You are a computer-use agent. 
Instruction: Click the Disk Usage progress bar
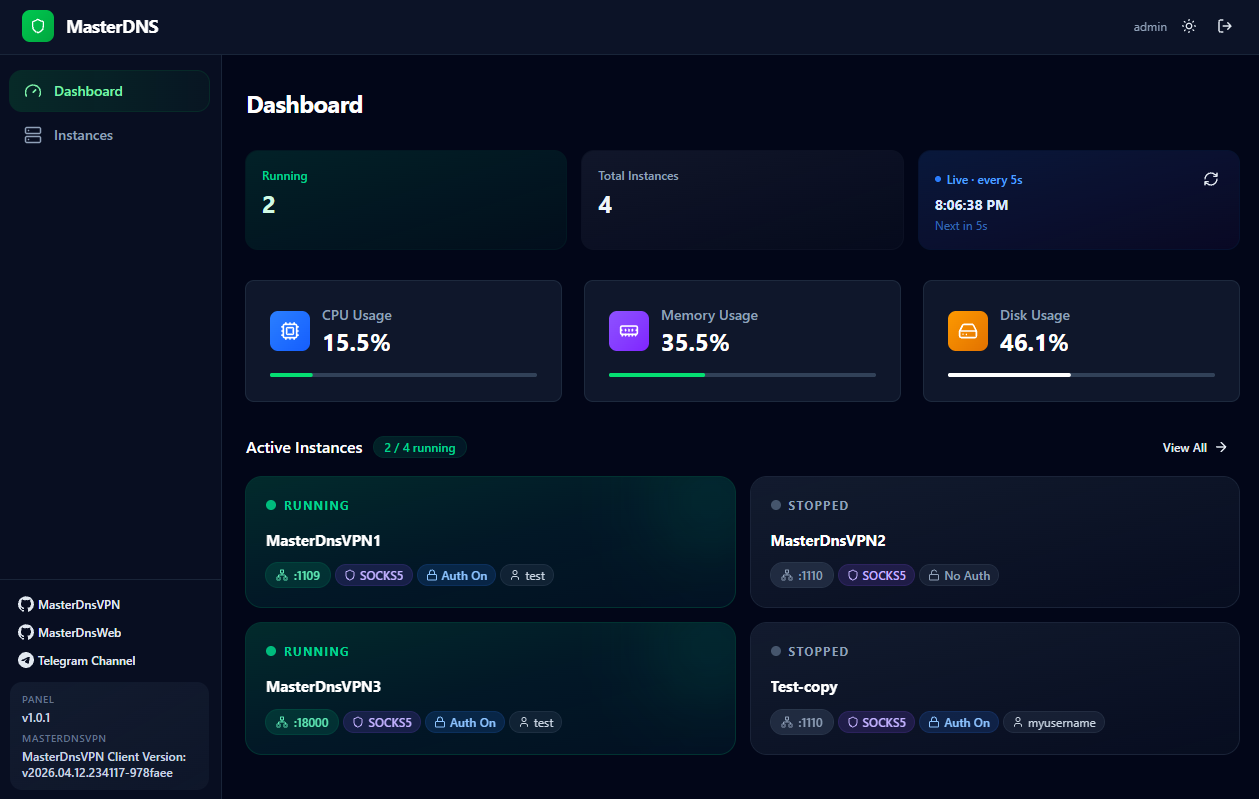(x=1081, y=375)
